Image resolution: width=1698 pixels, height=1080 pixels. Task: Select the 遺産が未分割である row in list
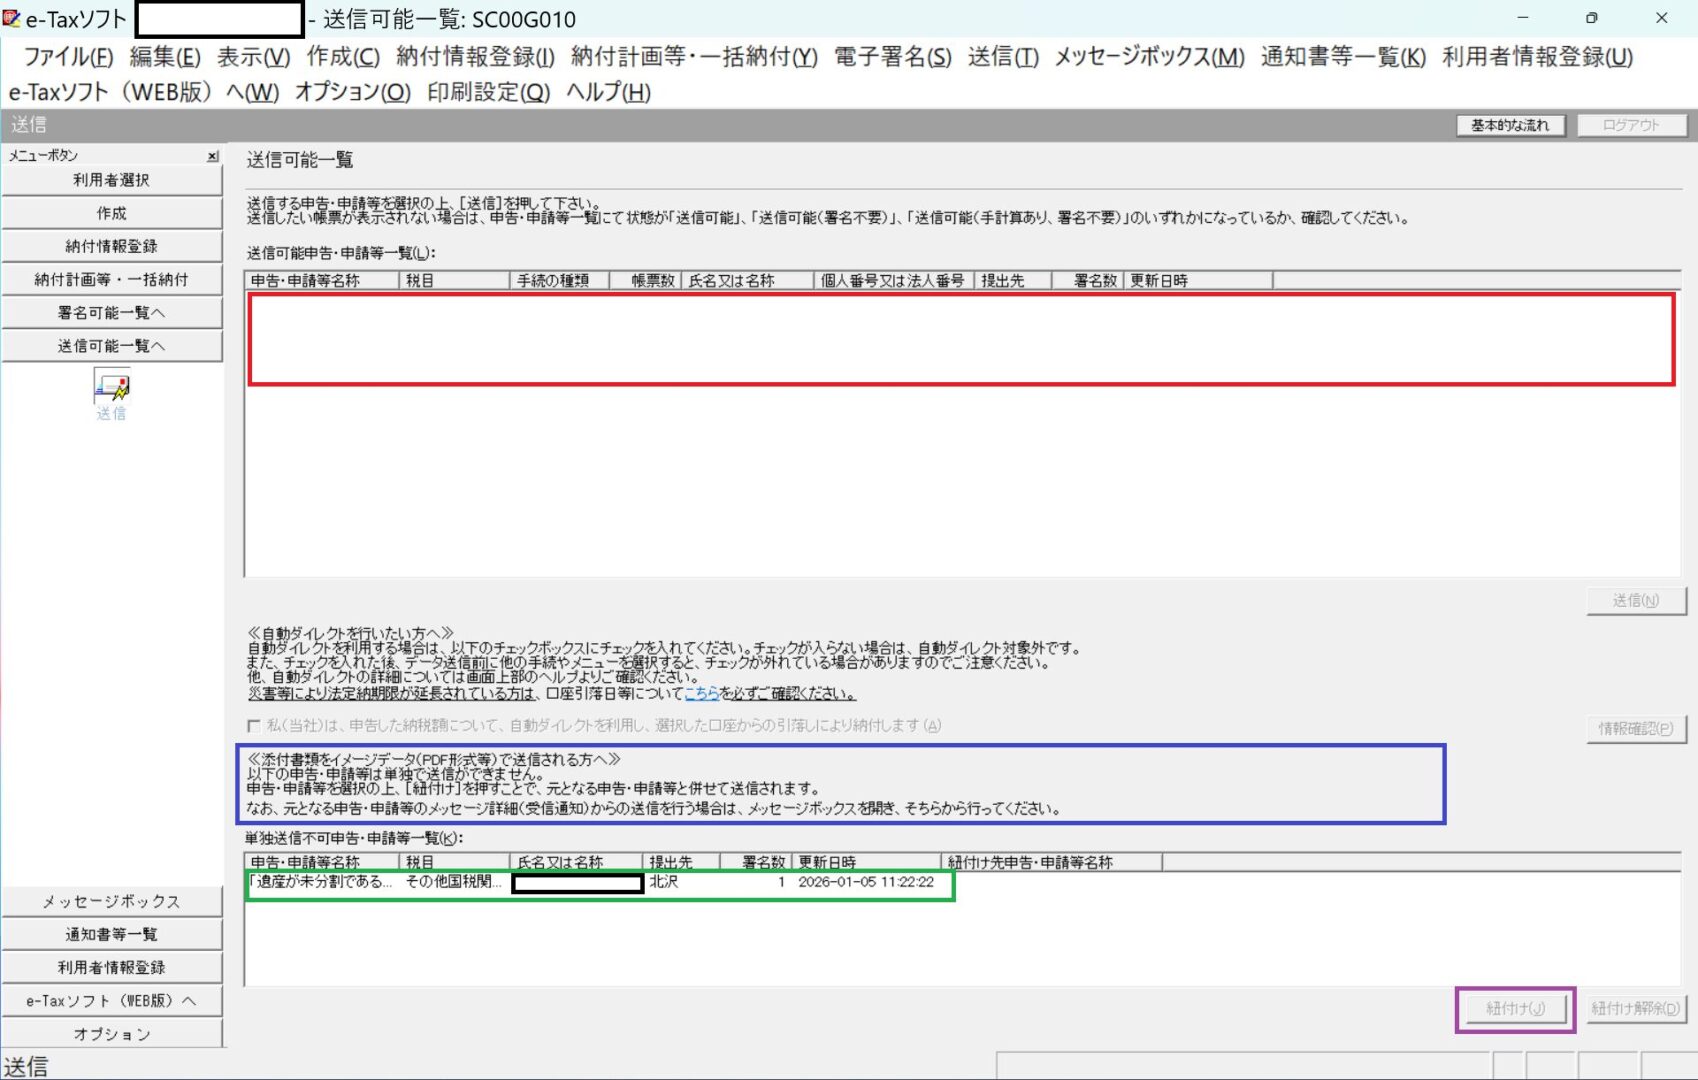click(x=320, y=882)
